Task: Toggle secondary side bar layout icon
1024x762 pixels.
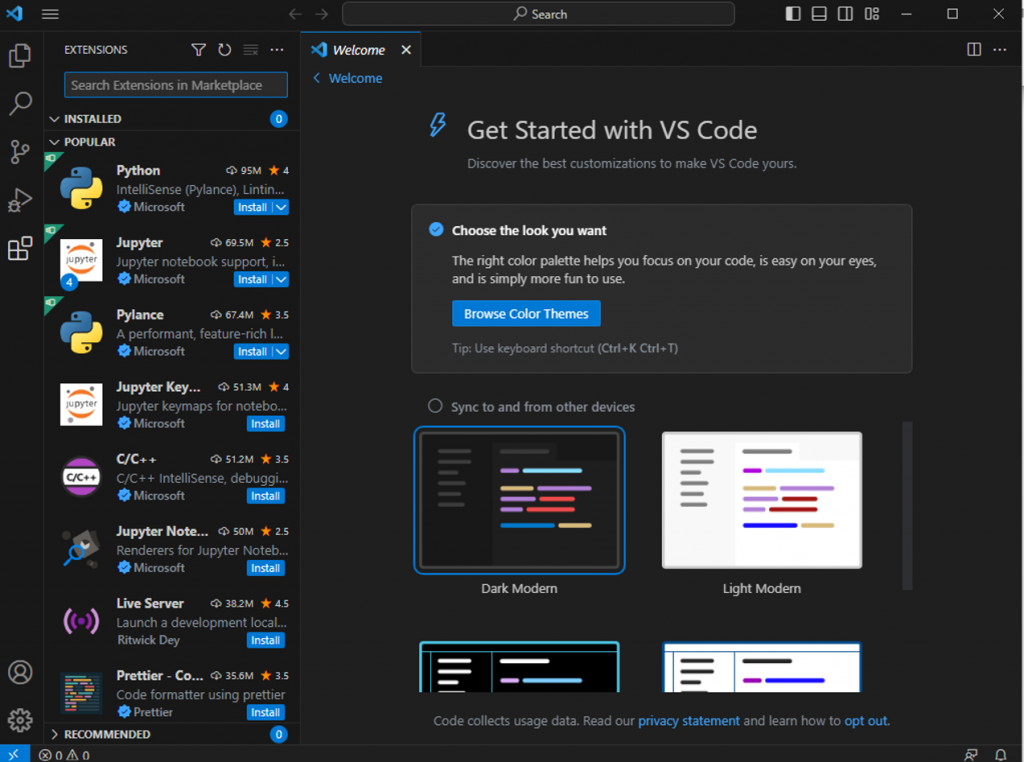Action: tap(845, 14)
